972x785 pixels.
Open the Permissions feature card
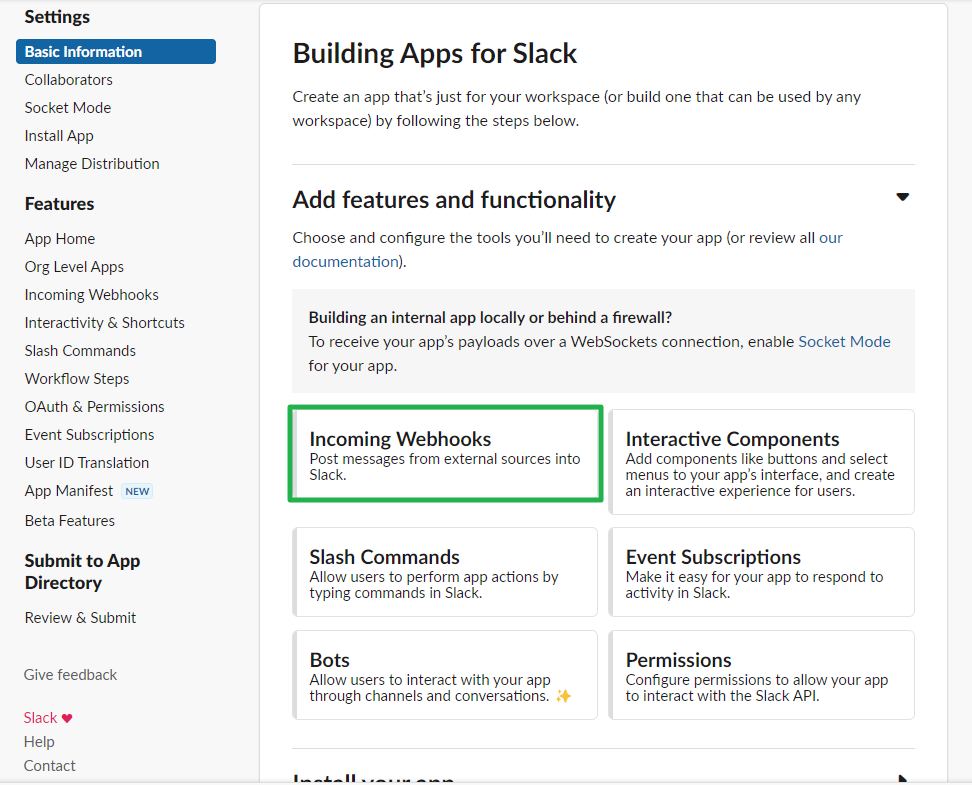pos(761,675)
